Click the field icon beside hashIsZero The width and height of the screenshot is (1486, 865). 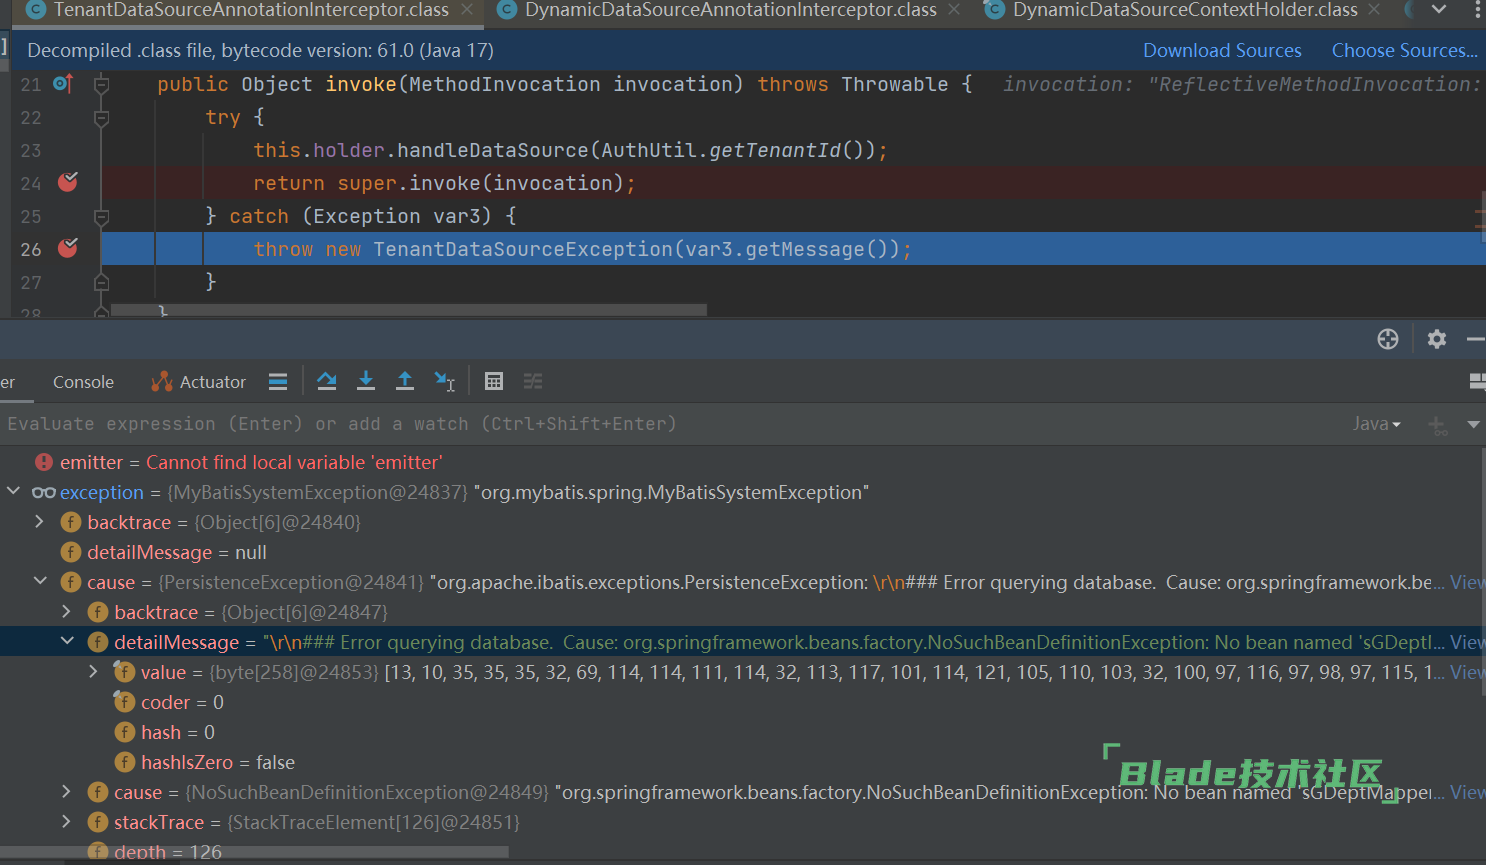pos(125,762)
